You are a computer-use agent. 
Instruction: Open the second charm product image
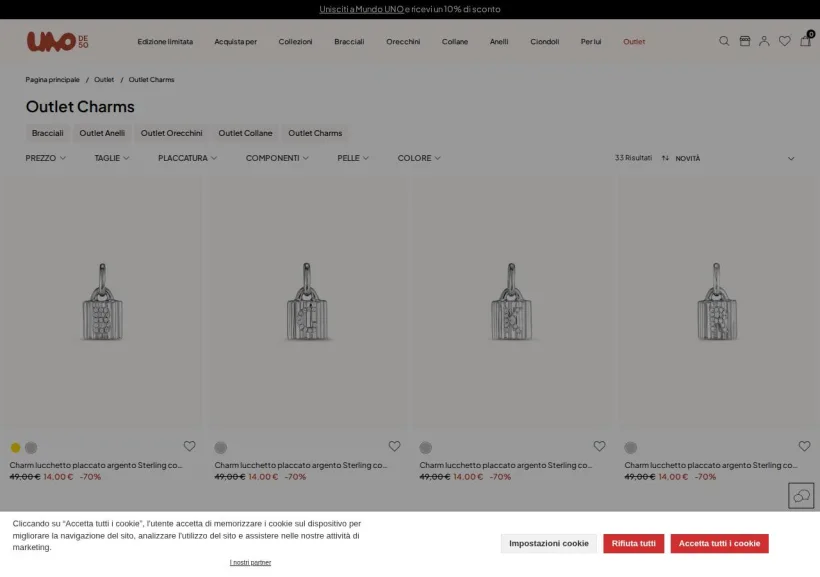click(x=308, y=302)
